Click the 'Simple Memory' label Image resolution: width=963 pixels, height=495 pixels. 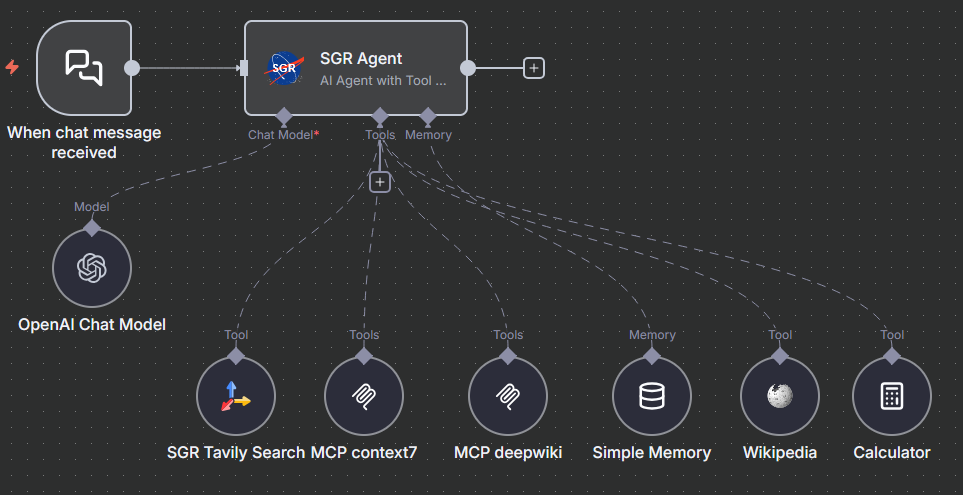652,453
